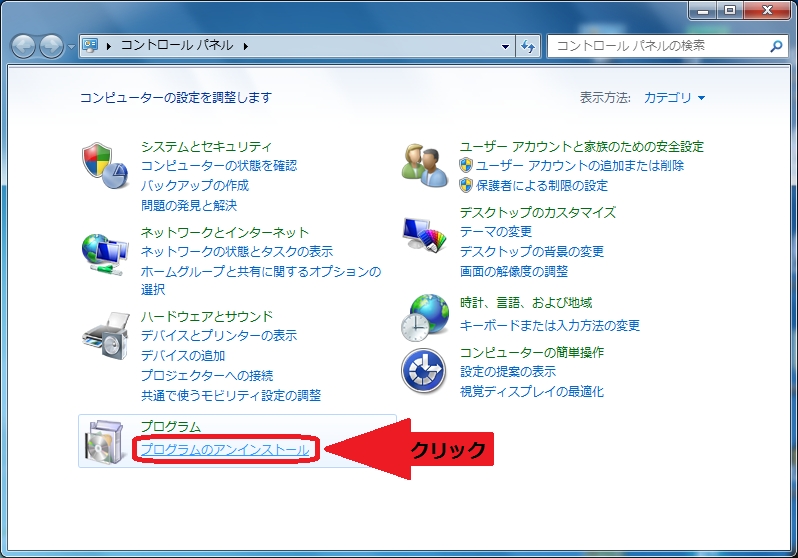
Task: Click the Network and Internet globe icon
Action: point(105,255)
